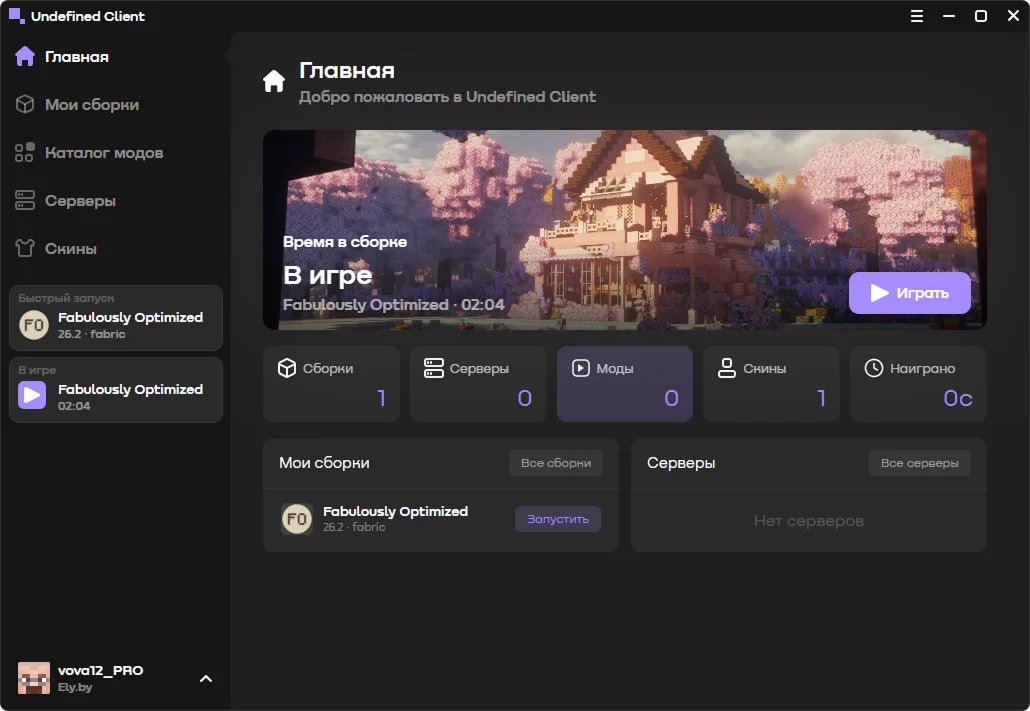Click the white home icon in page header

click(274, 81)
